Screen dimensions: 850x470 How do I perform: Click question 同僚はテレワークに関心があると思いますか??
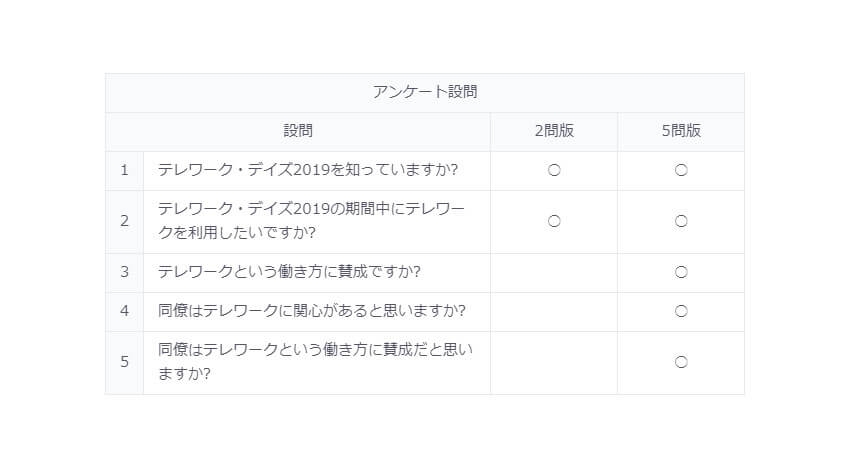312,311
